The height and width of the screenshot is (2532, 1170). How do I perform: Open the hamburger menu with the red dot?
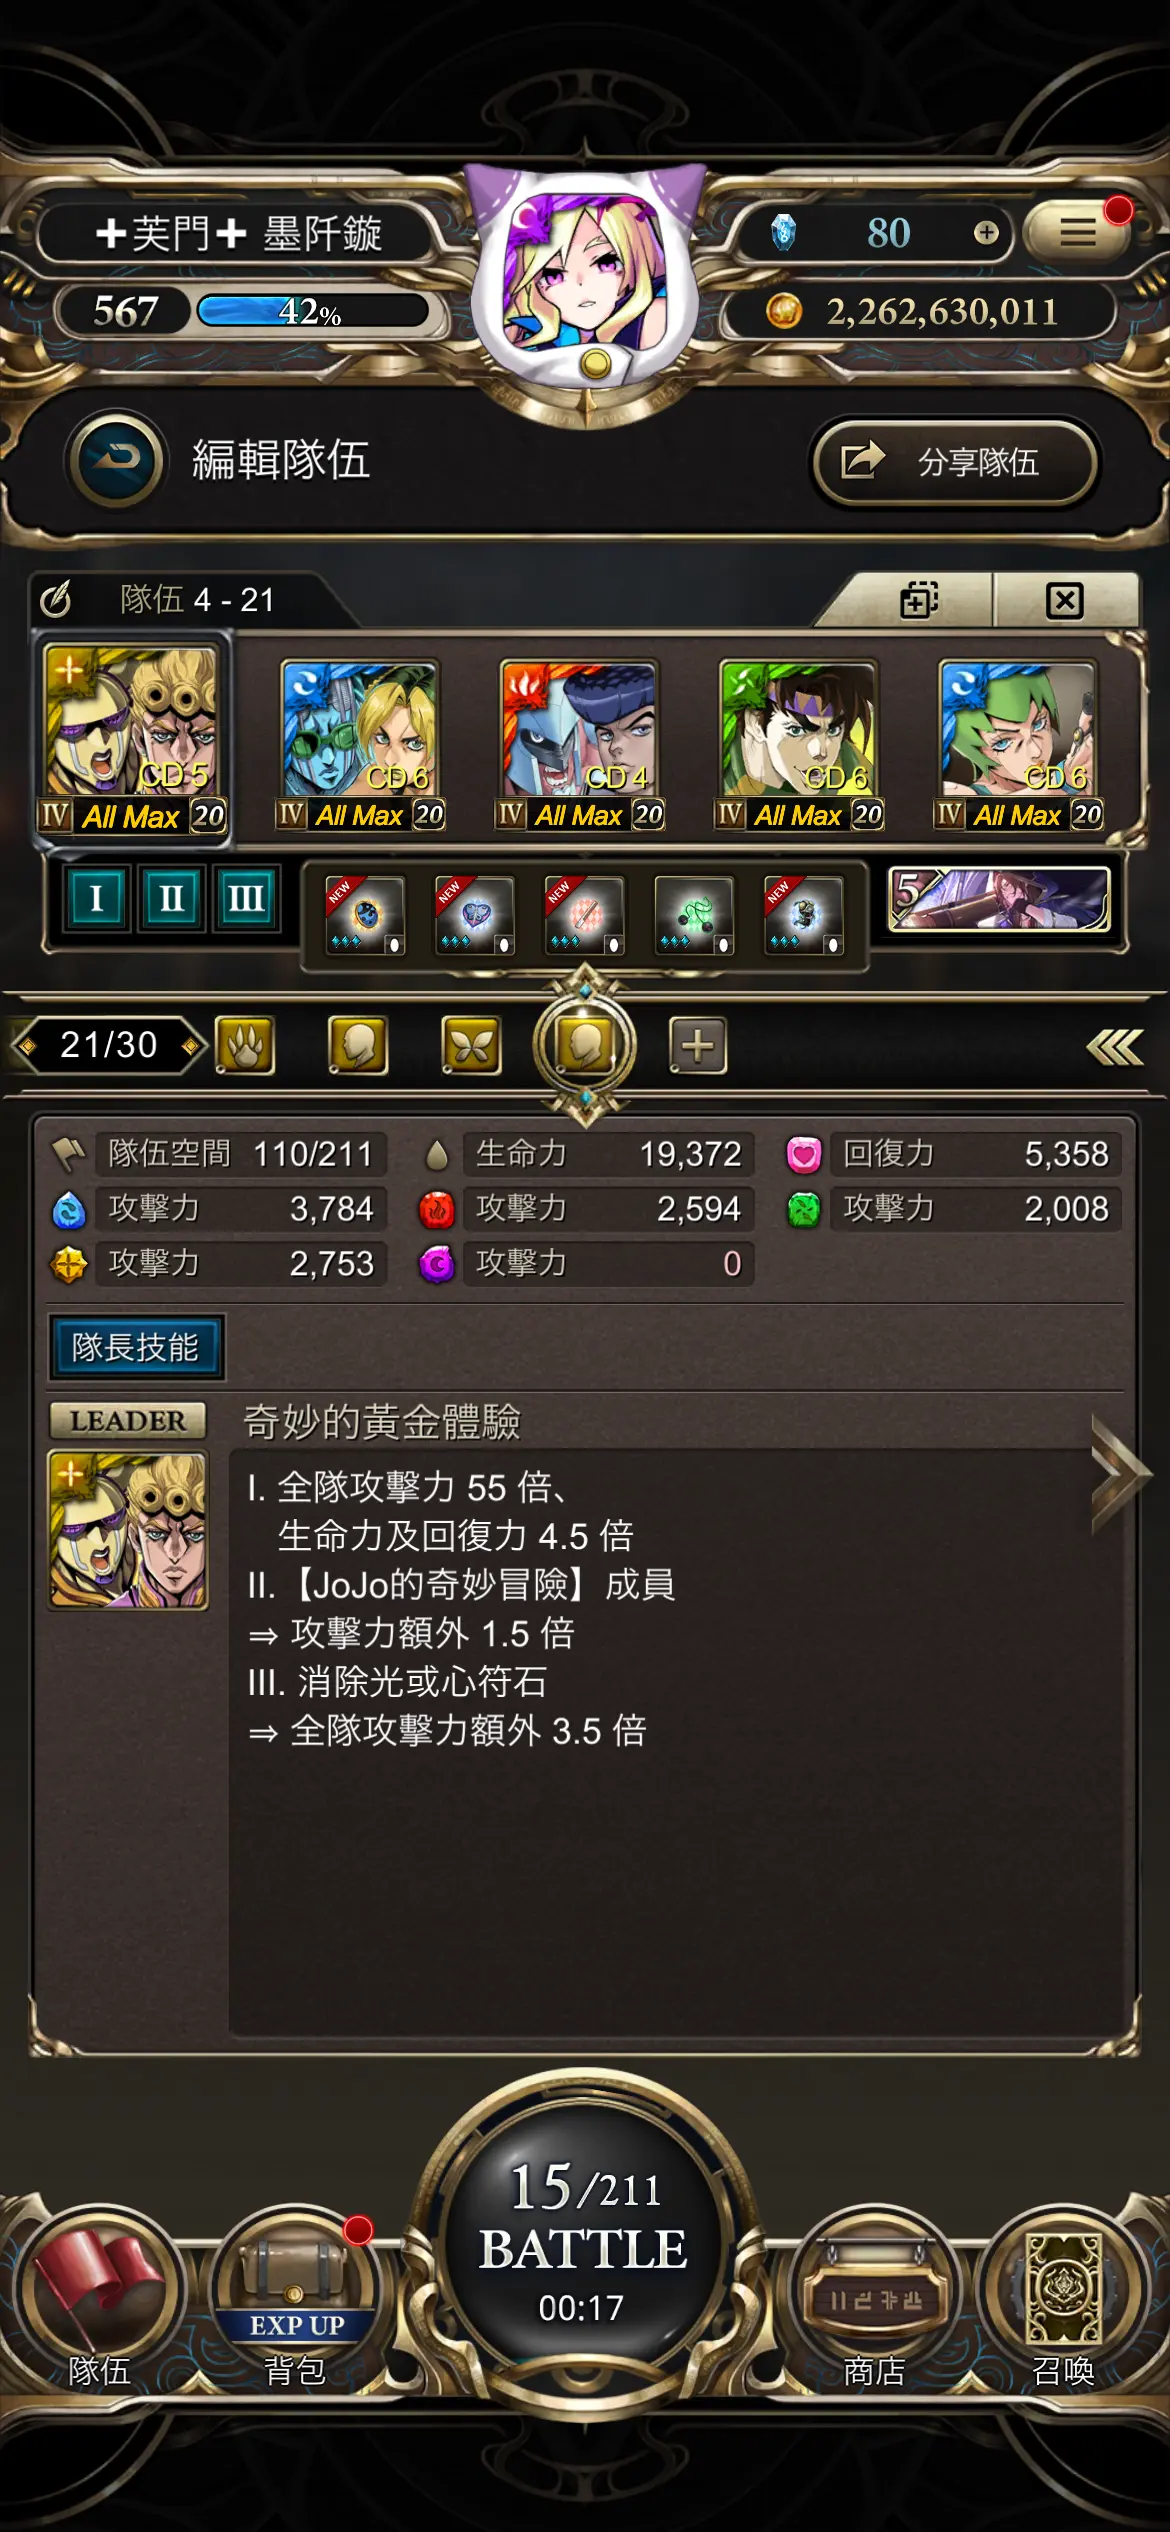click(1077, 233)
